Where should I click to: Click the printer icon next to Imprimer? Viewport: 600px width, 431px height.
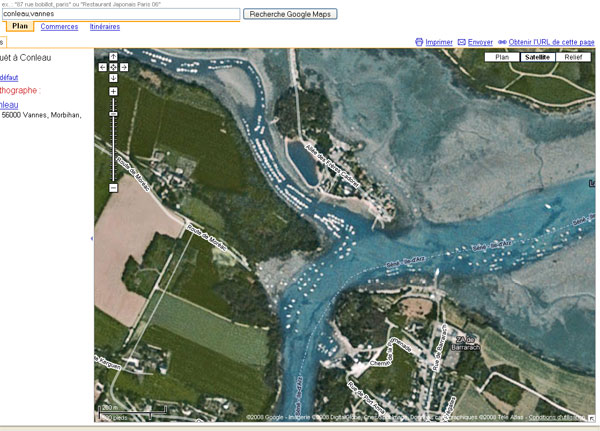(419, 42)
